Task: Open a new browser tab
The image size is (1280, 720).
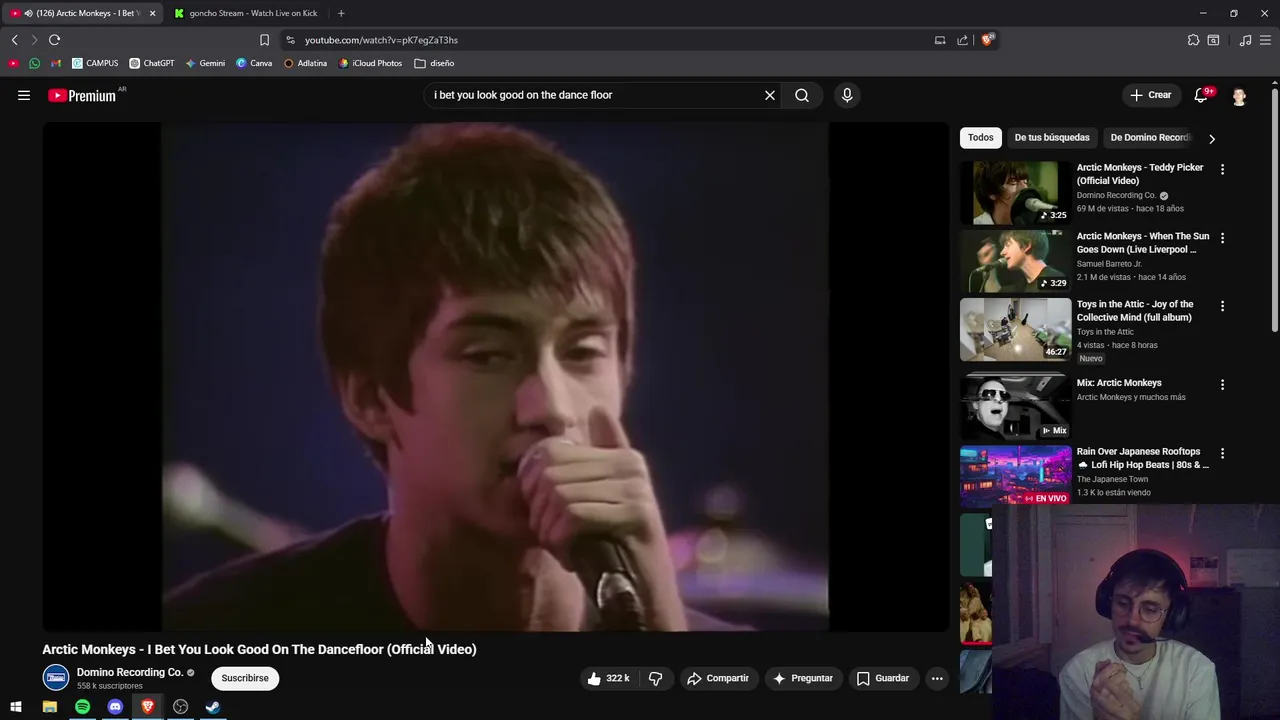Action: coord(341,13)
